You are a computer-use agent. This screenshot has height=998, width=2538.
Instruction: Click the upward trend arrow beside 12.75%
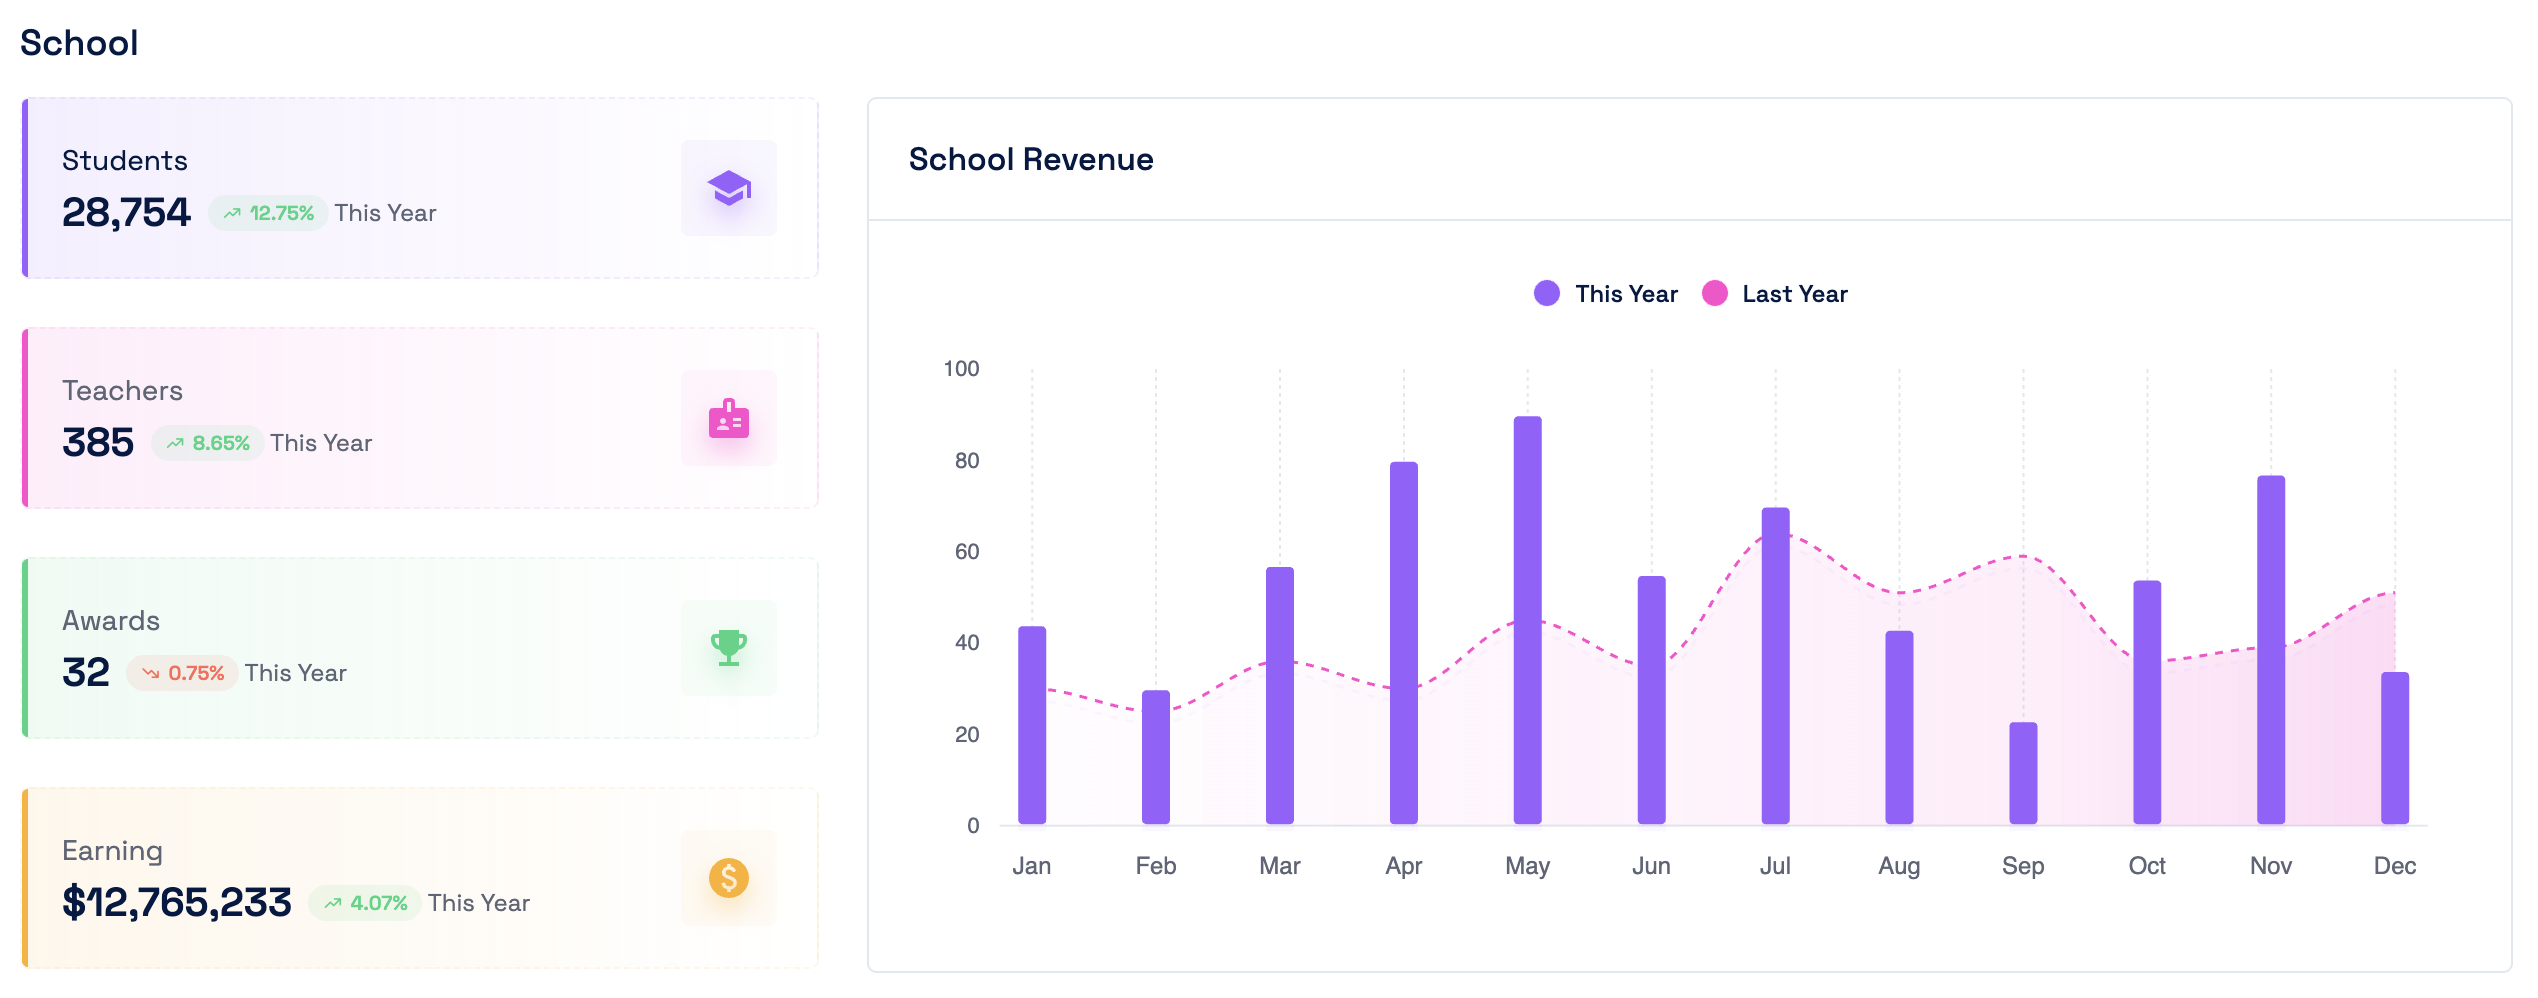tap(232, 213)
